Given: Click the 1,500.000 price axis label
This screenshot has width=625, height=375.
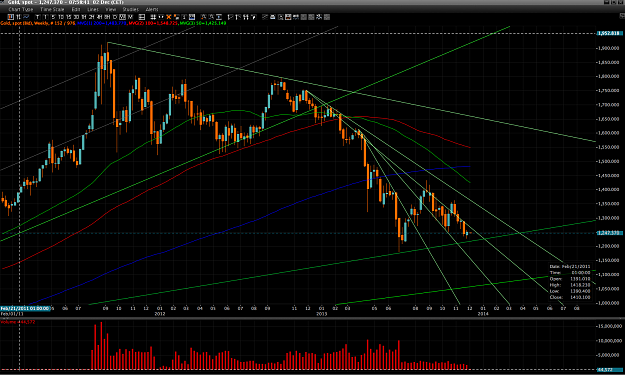Looking at the screenshot, I should pos(608,161).
